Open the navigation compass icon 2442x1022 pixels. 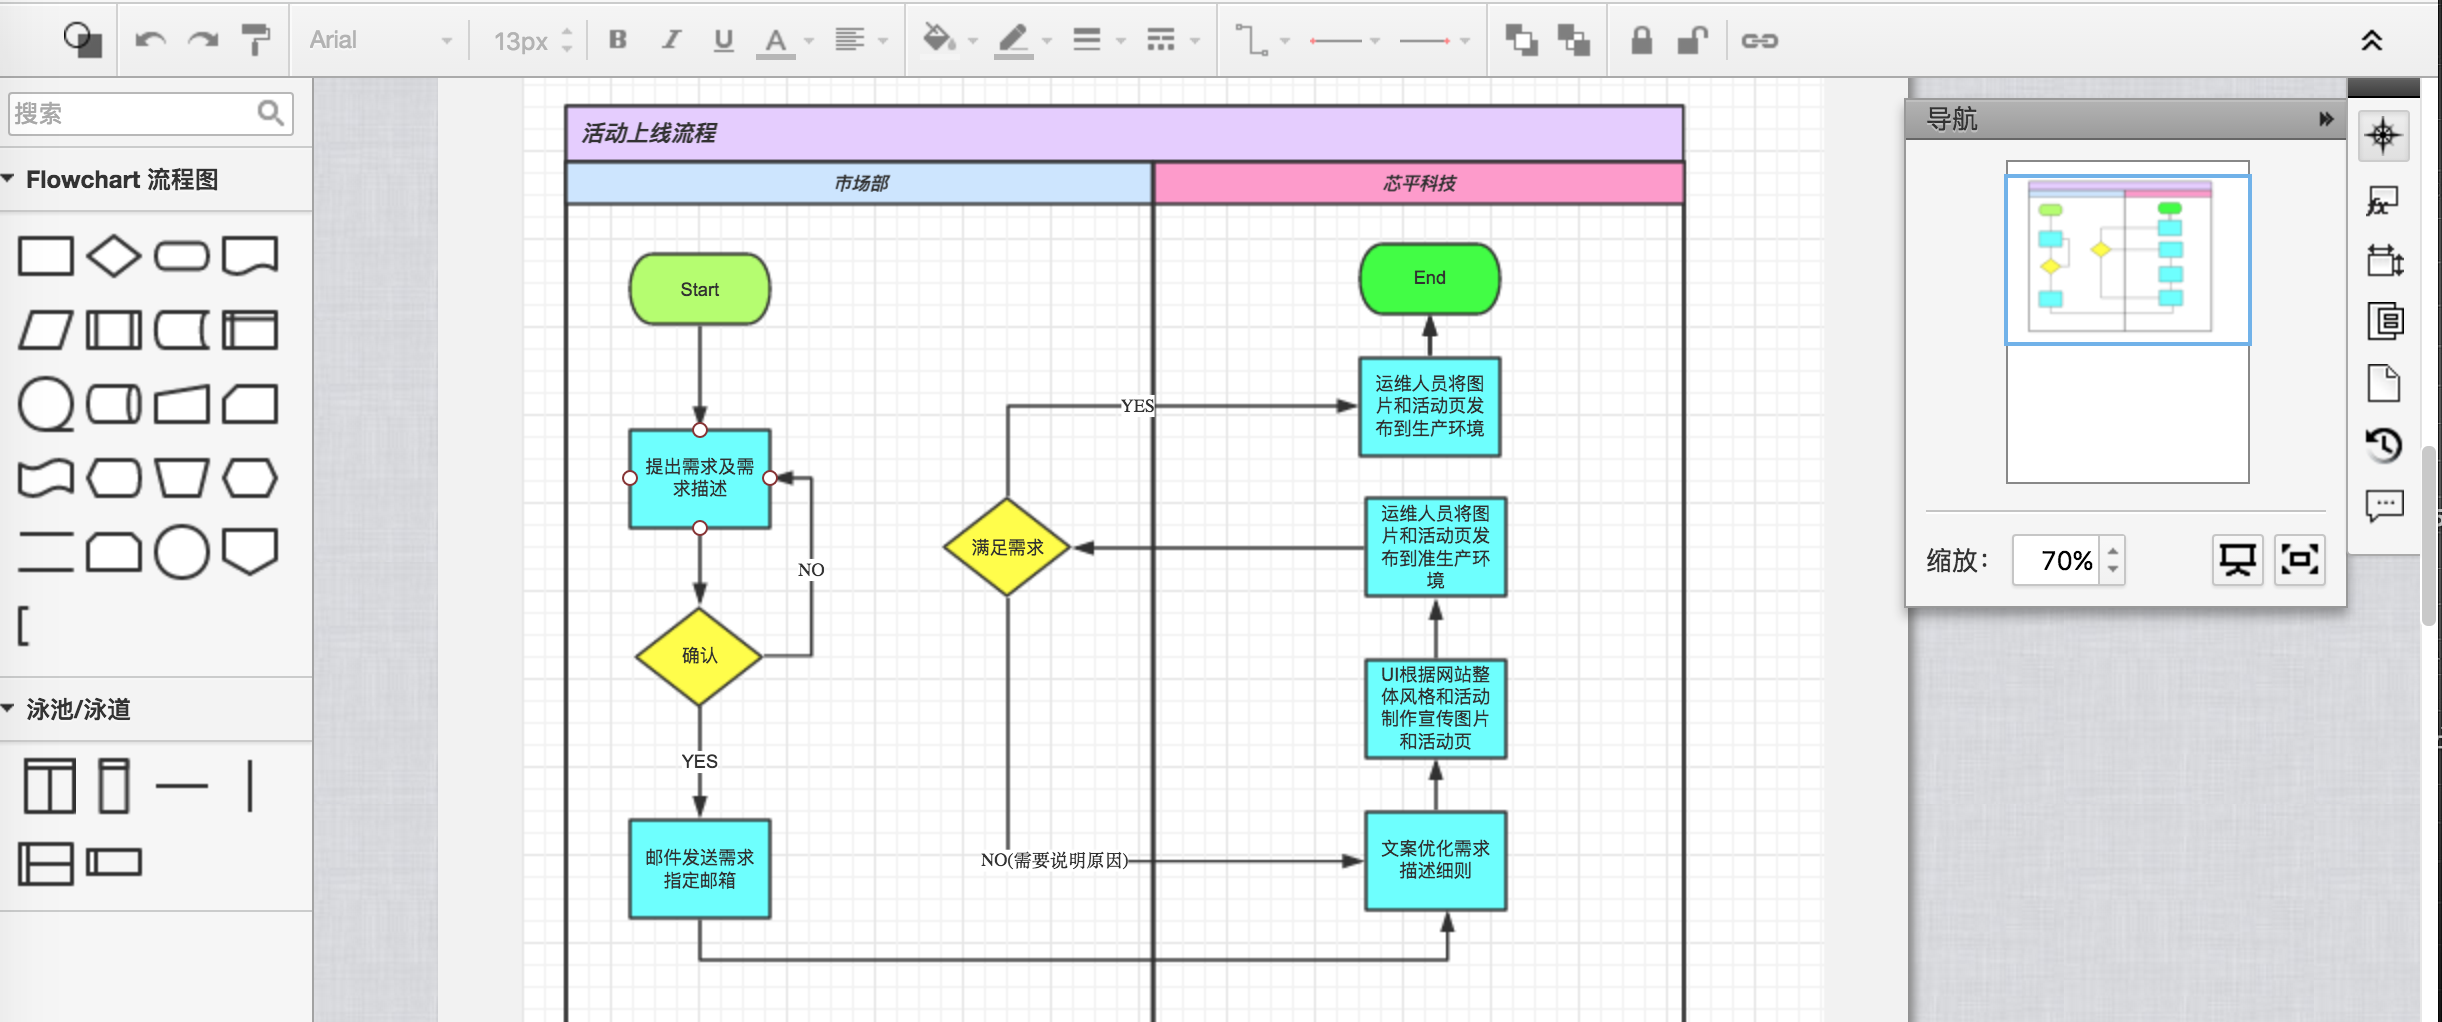click(2383, 136)
